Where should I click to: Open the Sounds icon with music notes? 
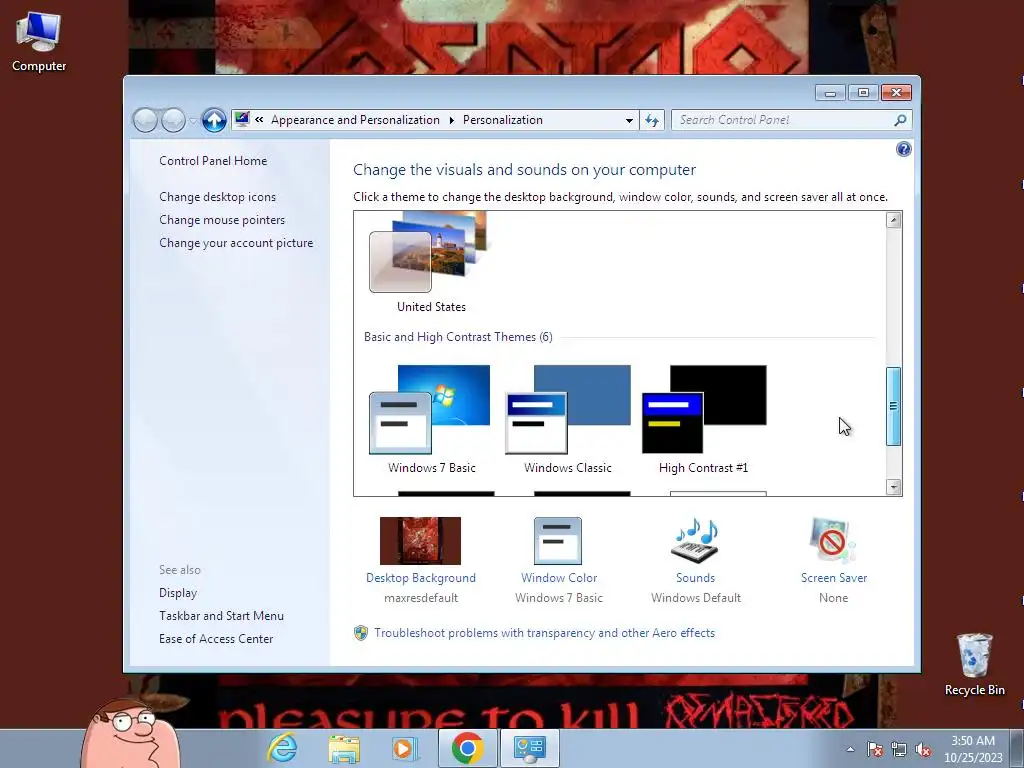click(695, 541)
